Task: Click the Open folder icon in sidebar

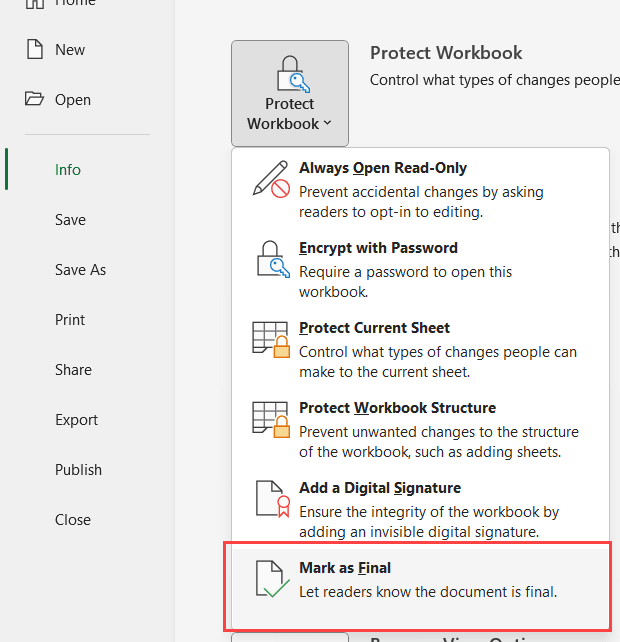Action: (x=35, y=99)
